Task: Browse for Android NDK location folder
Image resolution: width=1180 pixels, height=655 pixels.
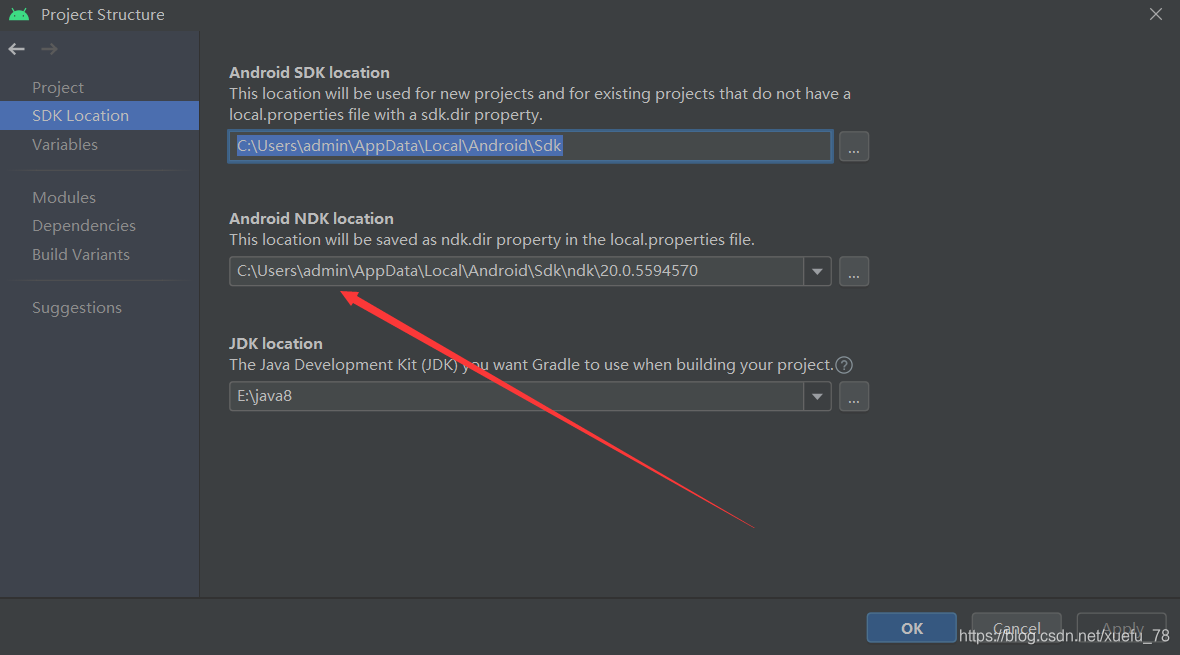Action: [x=853, y=271]
